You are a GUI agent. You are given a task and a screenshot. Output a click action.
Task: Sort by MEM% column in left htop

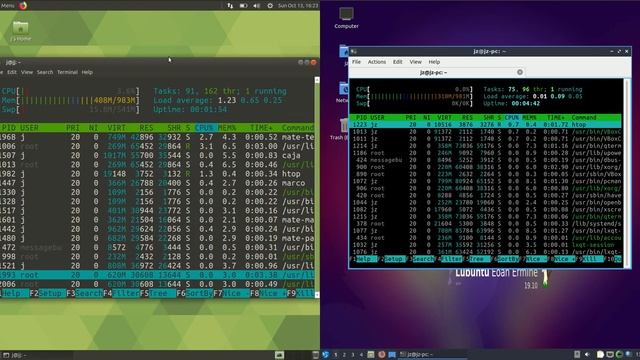227,128
